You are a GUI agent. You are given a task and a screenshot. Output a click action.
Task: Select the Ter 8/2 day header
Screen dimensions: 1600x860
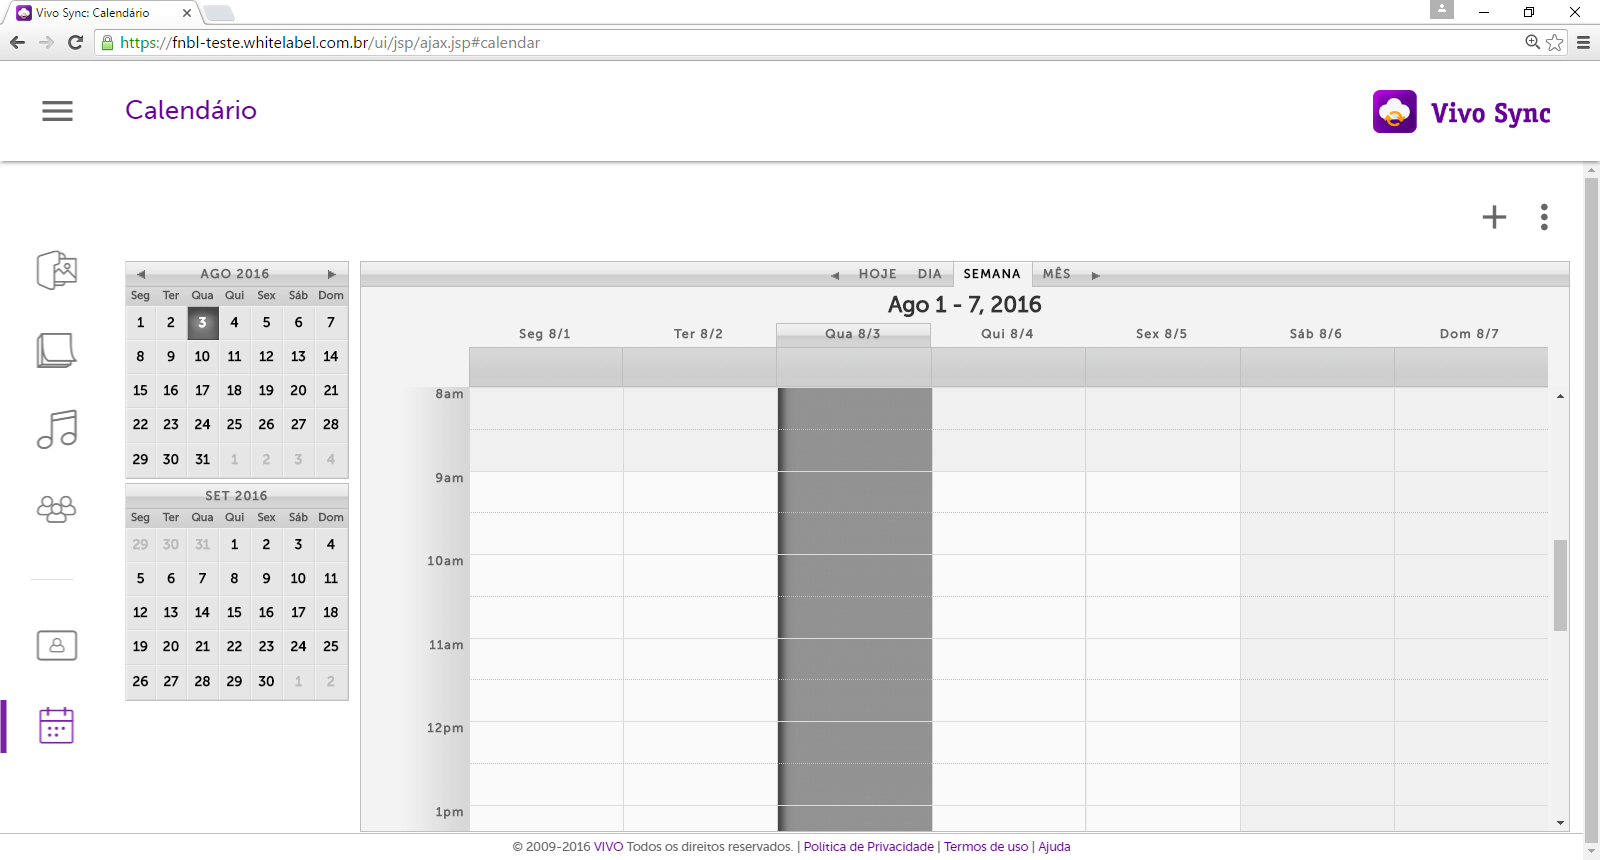[698, 334]
